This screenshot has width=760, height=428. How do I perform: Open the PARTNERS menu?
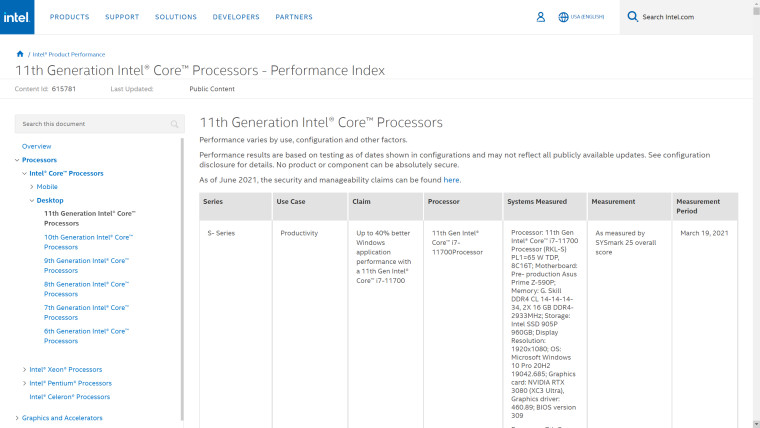point(294,17)
